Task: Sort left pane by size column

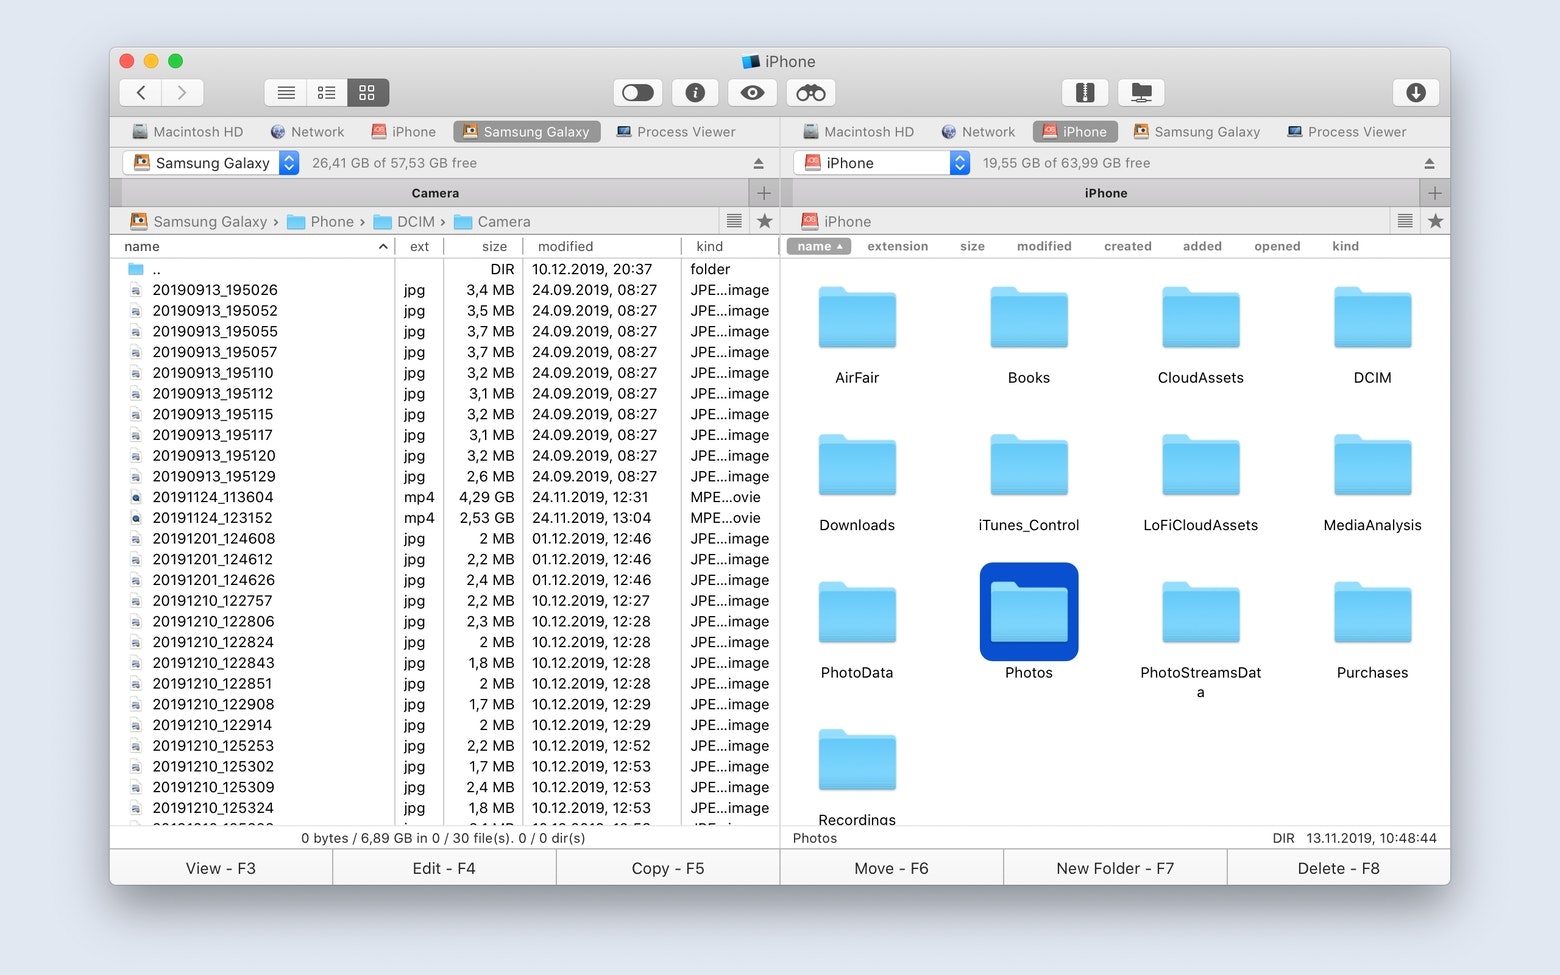Action: [x=485, y=247]
